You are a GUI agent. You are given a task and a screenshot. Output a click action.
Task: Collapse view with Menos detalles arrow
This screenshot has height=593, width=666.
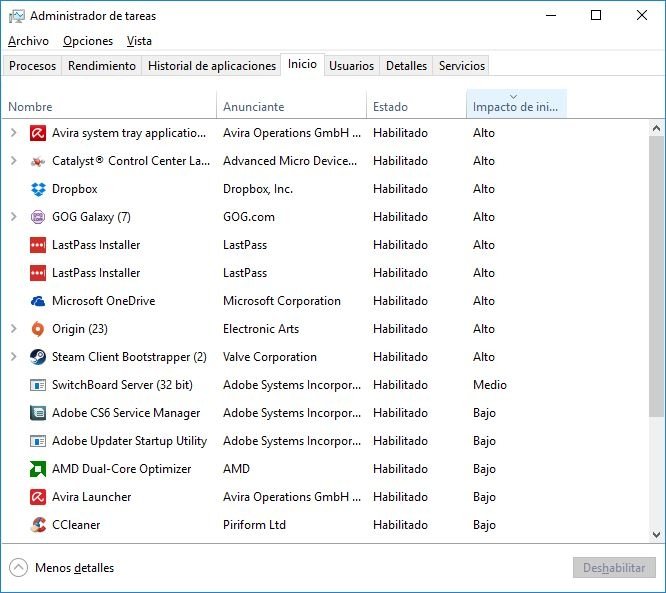tap(18, 568)
